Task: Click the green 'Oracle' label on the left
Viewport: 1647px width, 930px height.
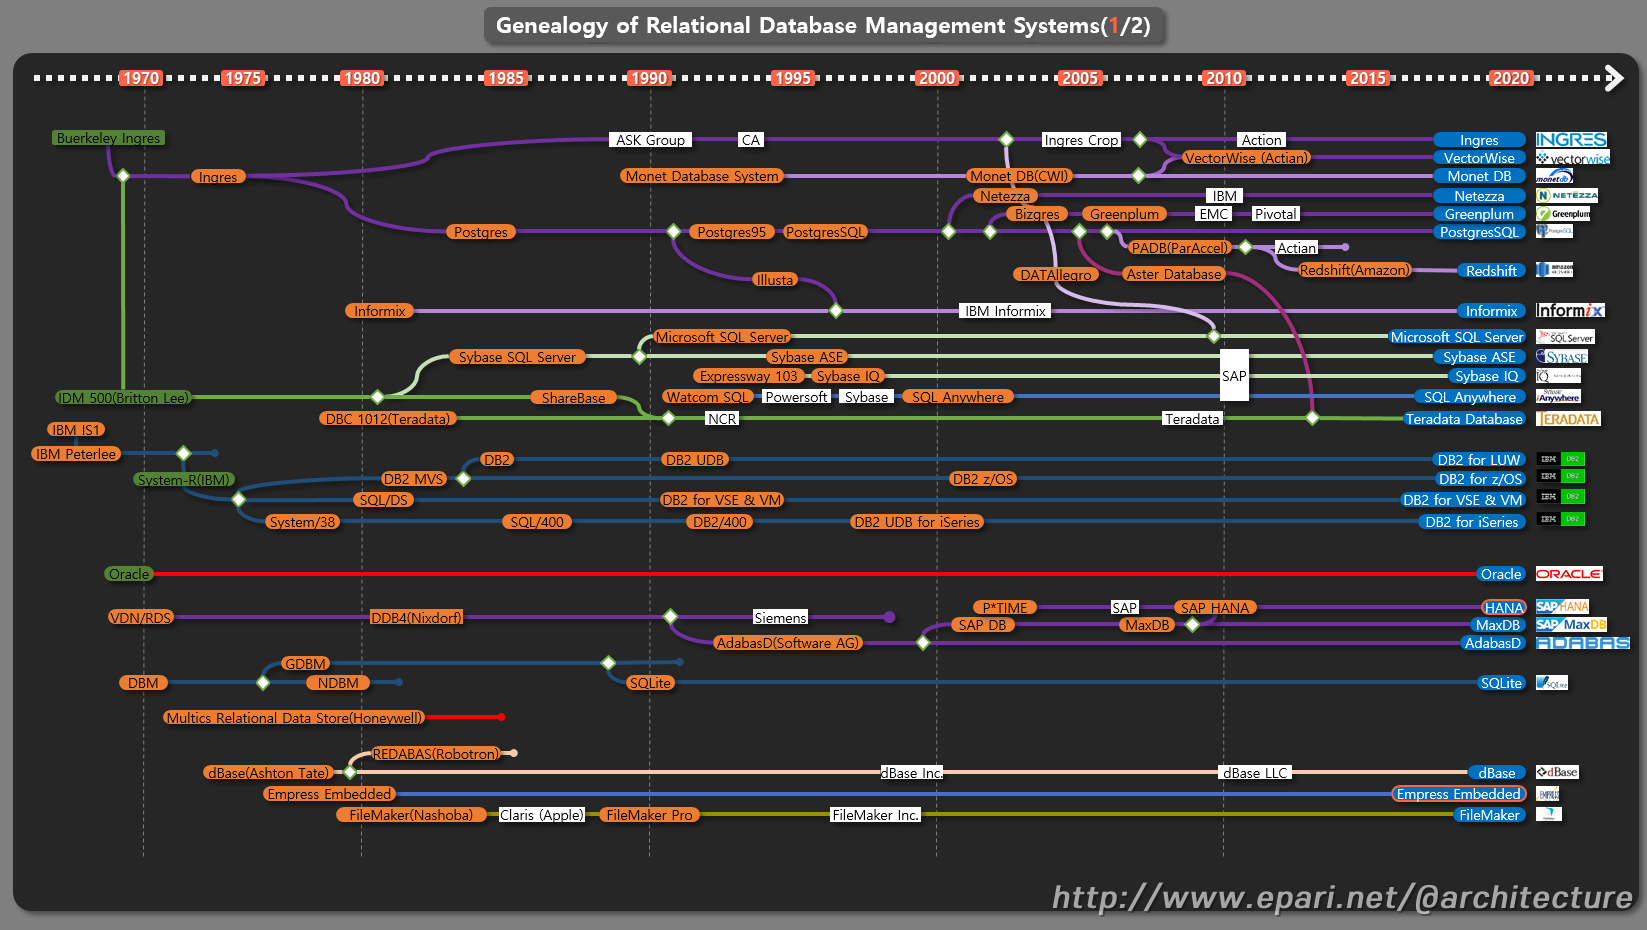Action: coord(129,574)
